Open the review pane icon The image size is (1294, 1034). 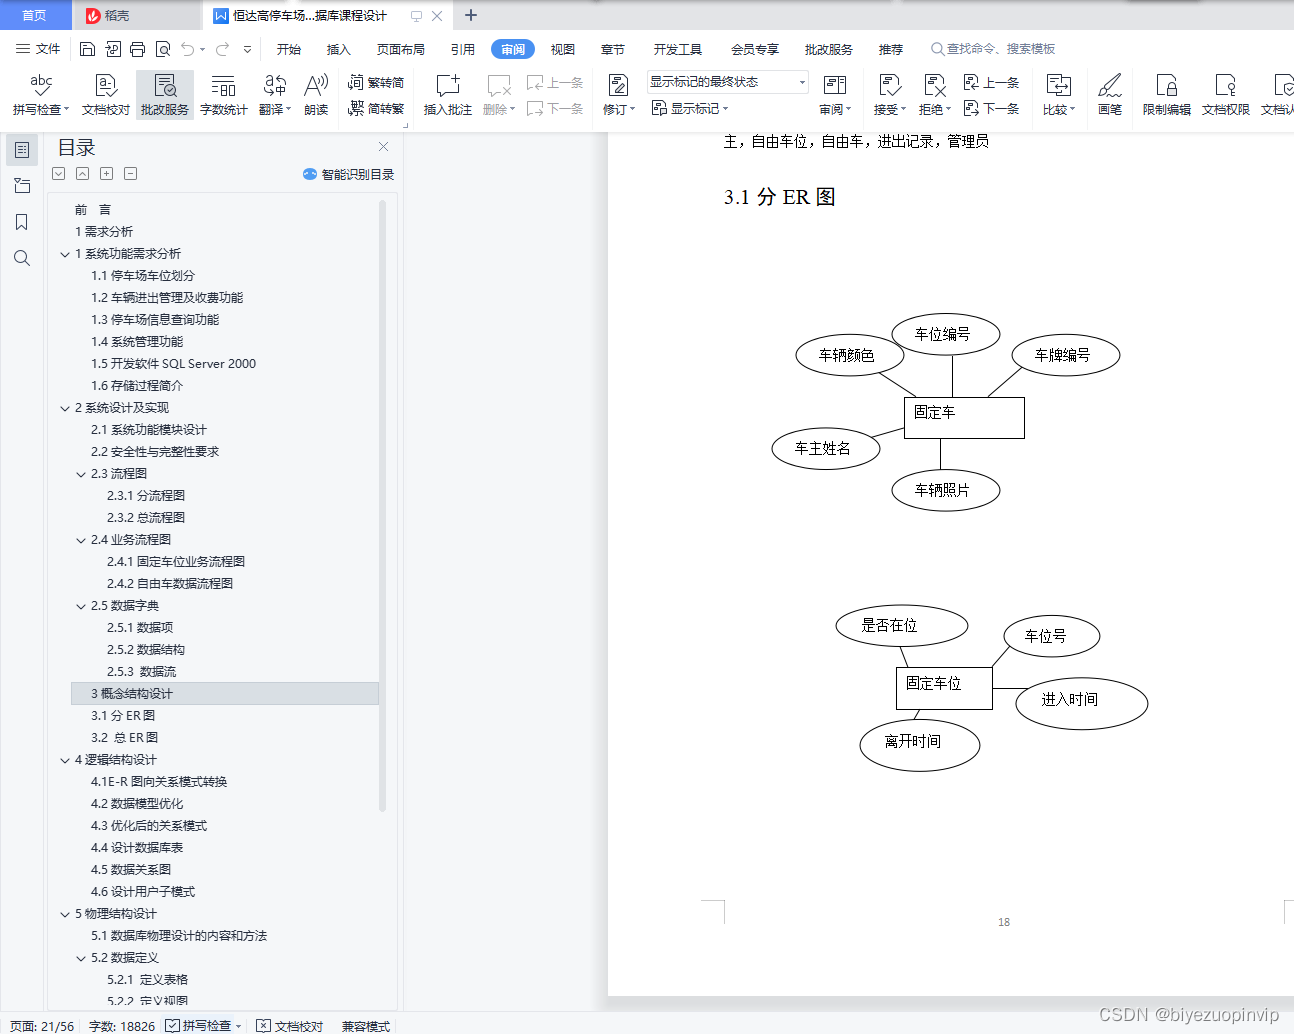coord(834,86)
